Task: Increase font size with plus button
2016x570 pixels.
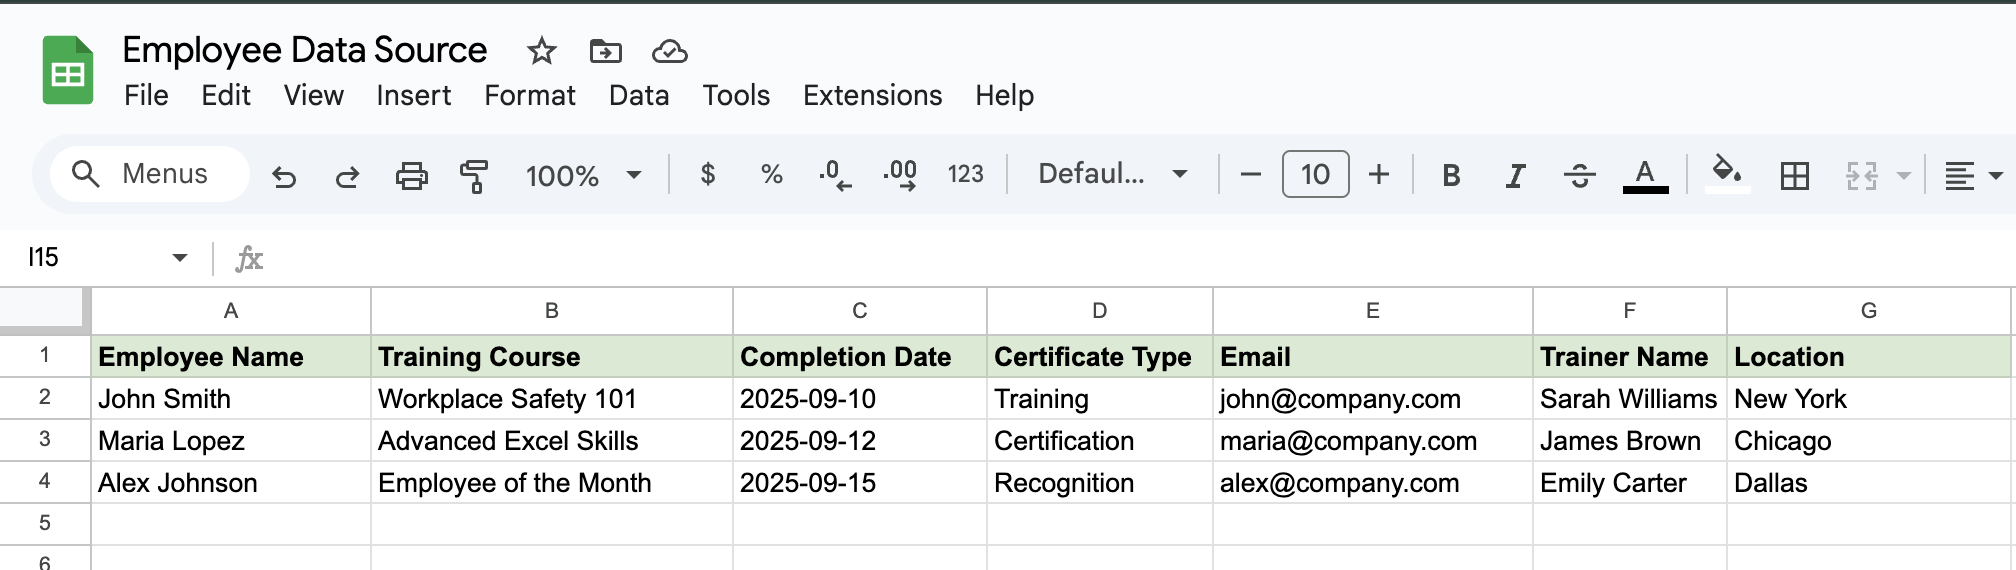Action: click(x=1379, y=175)
